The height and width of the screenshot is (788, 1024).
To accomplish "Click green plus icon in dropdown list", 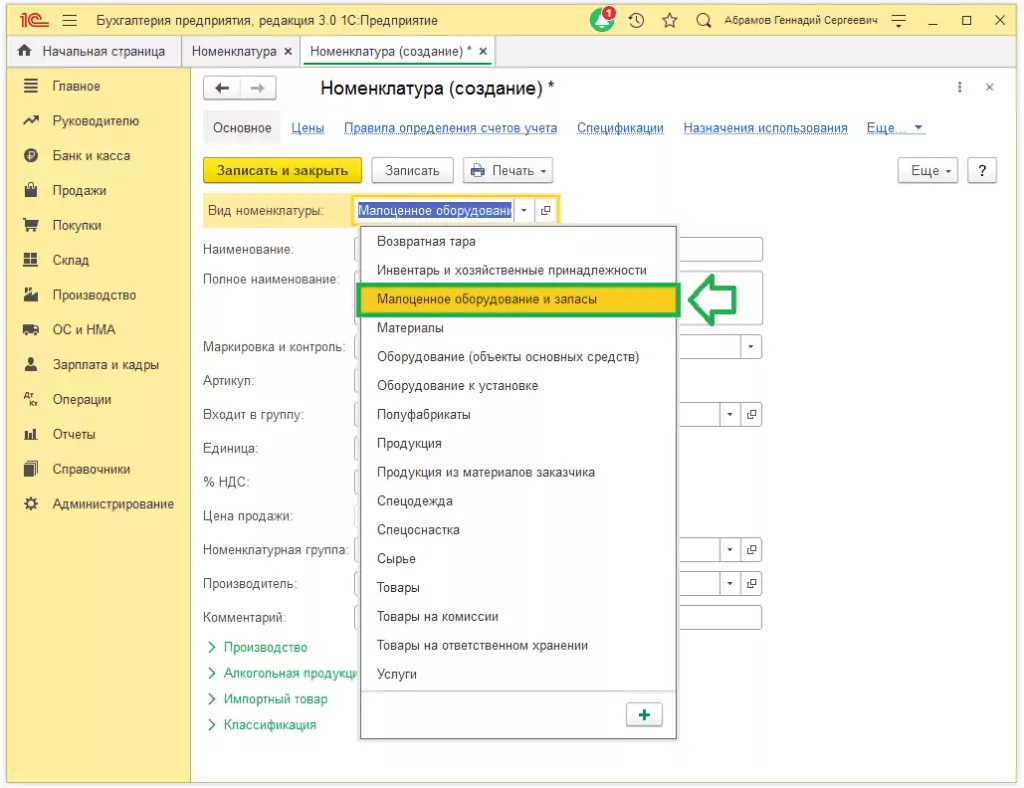I will pos(643,714).
